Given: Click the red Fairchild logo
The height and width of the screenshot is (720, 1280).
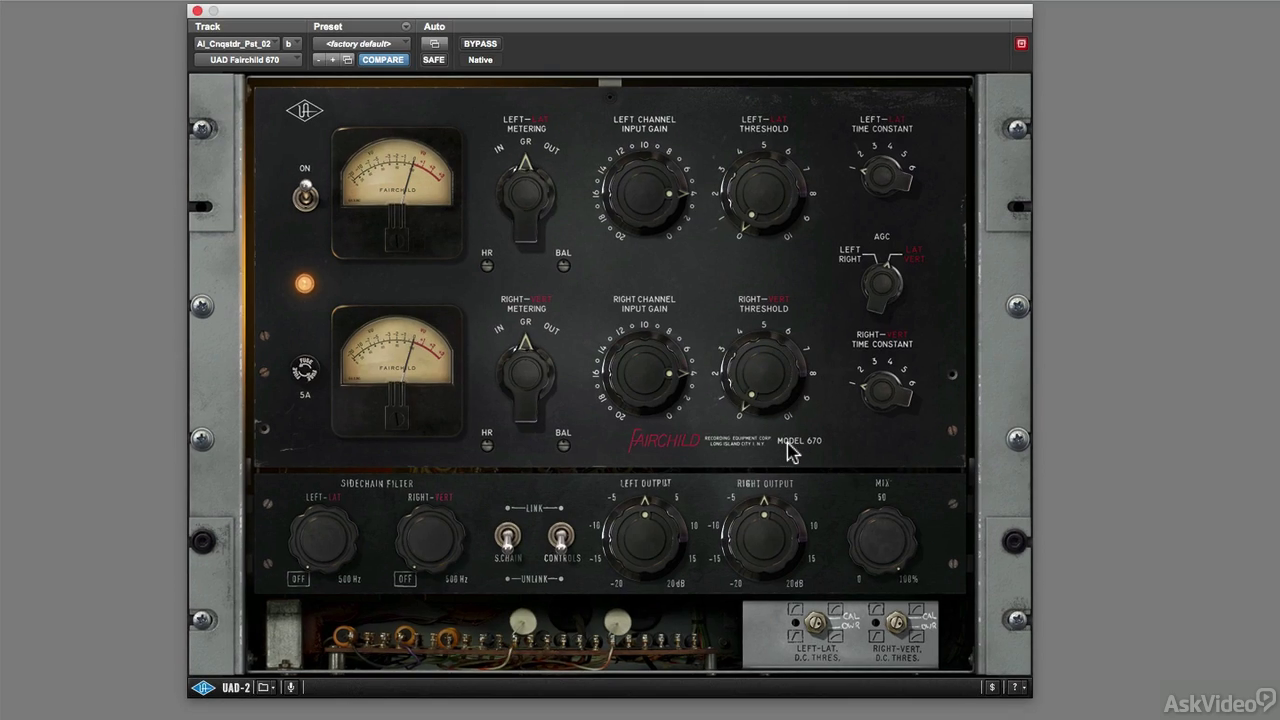Looking at the screenshot, I should tap(664, 440).
